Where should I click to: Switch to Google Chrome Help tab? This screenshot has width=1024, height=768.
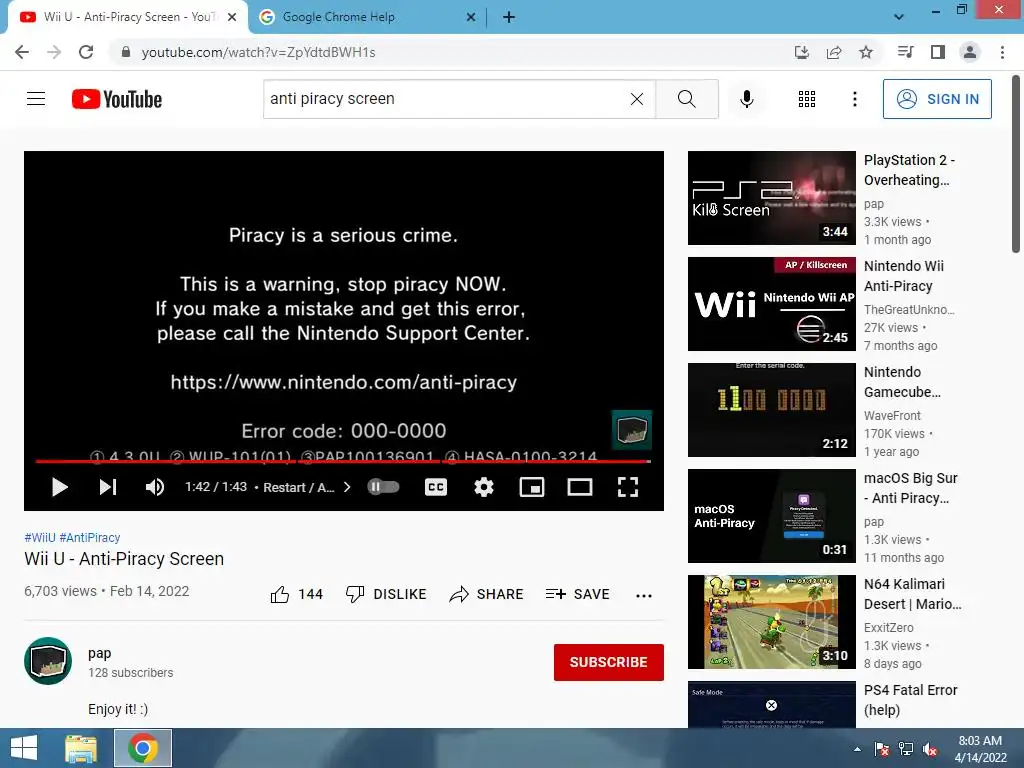(366, 17)
